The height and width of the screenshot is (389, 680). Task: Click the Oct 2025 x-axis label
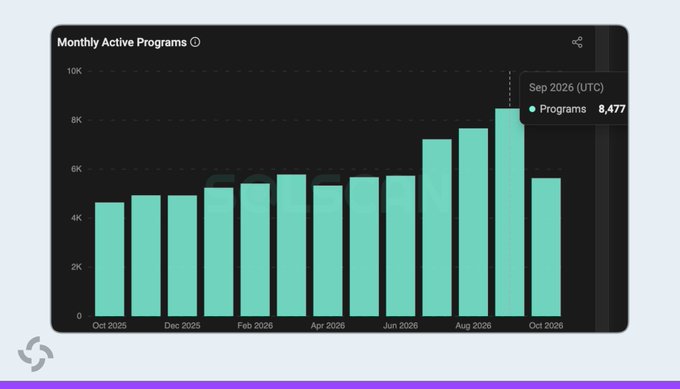point(109,326)
